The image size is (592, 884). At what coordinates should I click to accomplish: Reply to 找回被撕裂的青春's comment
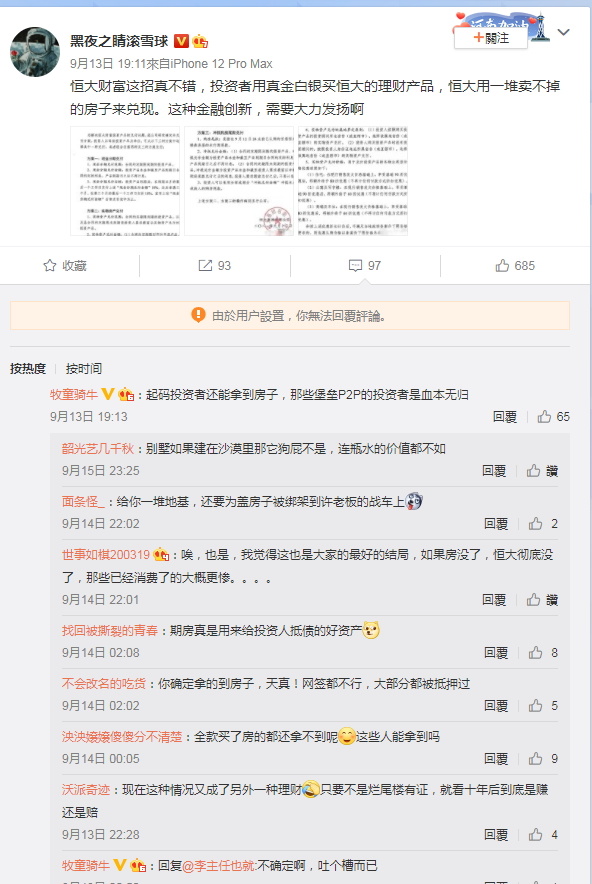[x=496, y=653]
